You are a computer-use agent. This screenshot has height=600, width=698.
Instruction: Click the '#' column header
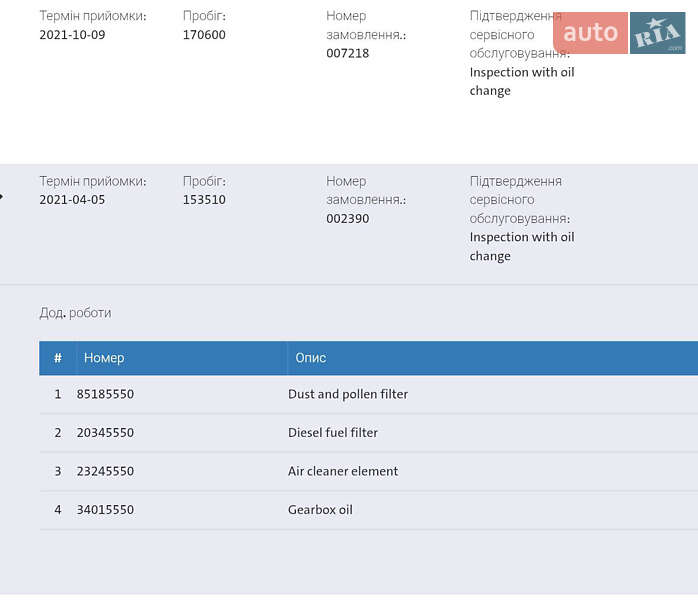pos(58,358)
